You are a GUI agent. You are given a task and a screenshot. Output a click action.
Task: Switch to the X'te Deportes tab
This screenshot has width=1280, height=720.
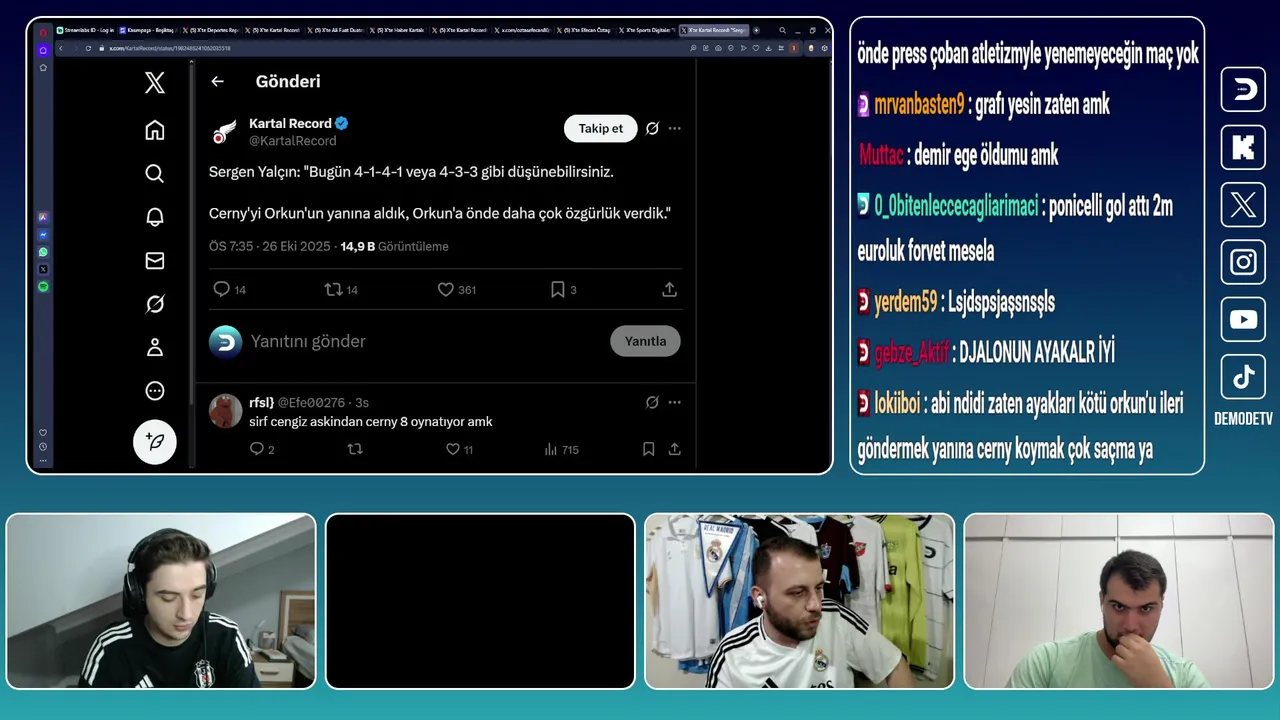pos(210,30)
